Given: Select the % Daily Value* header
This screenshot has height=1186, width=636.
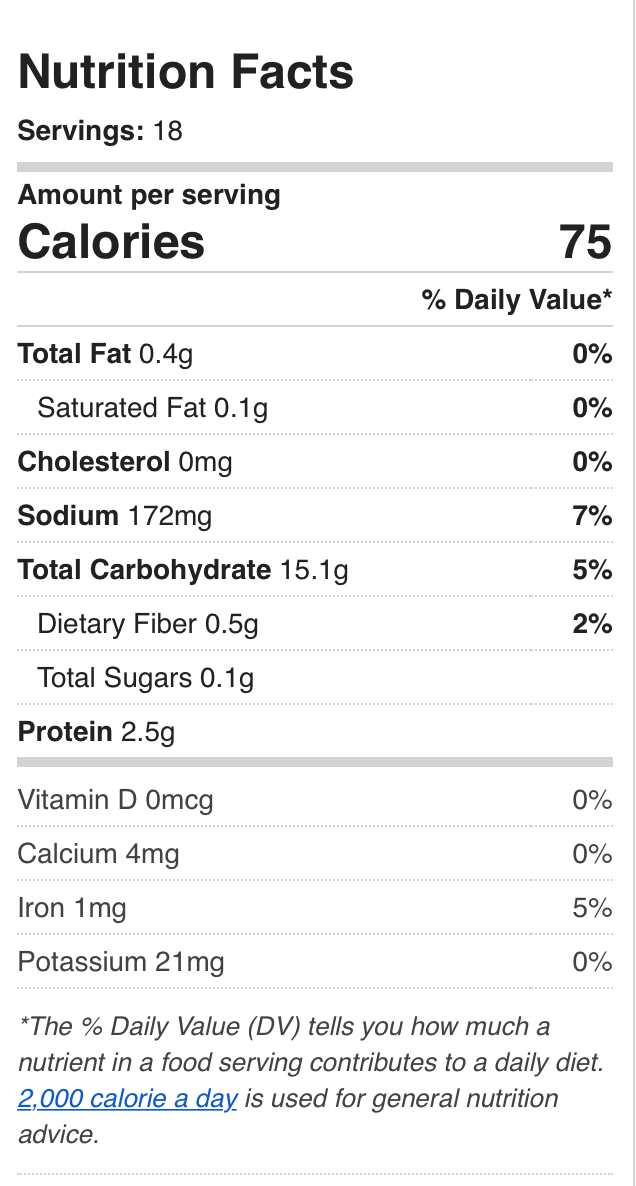Looking at the screenshot, I should coord(516,300).
